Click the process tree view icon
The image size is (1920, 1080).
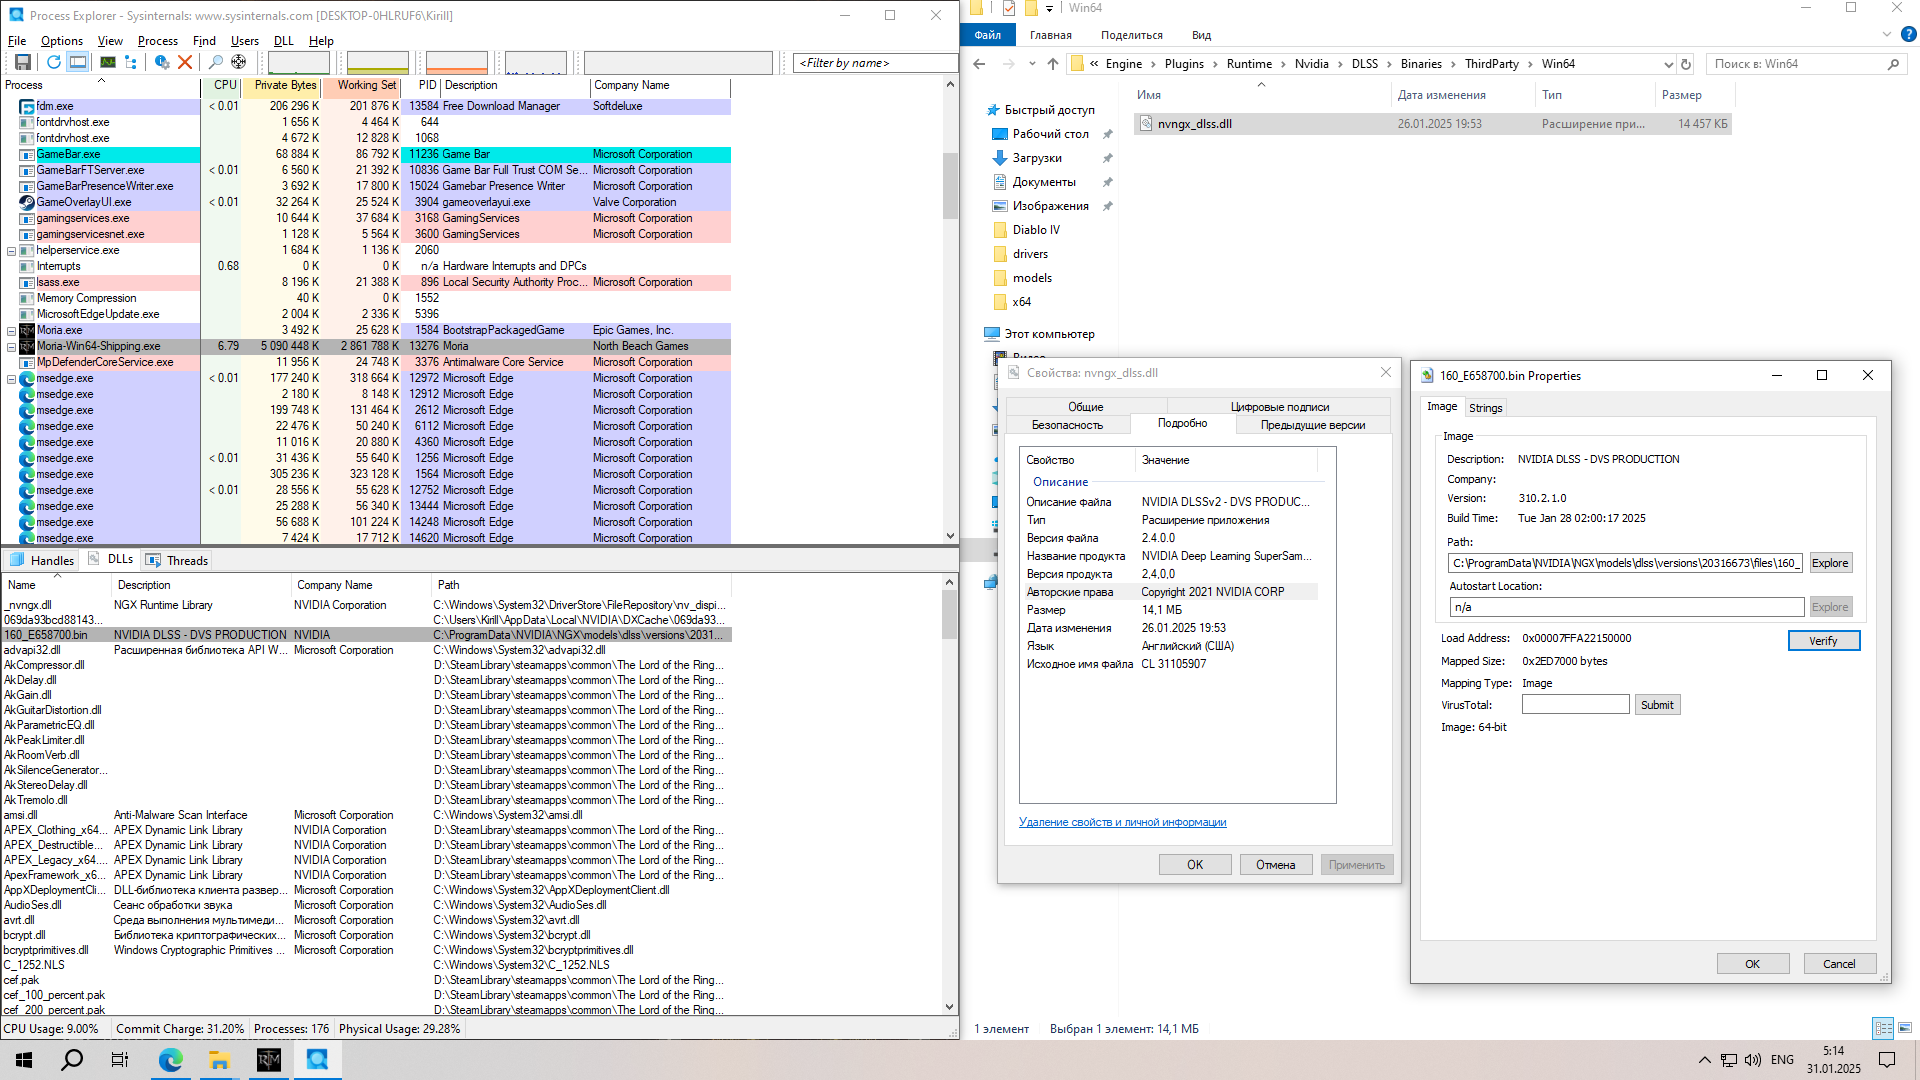pos(131,62)
